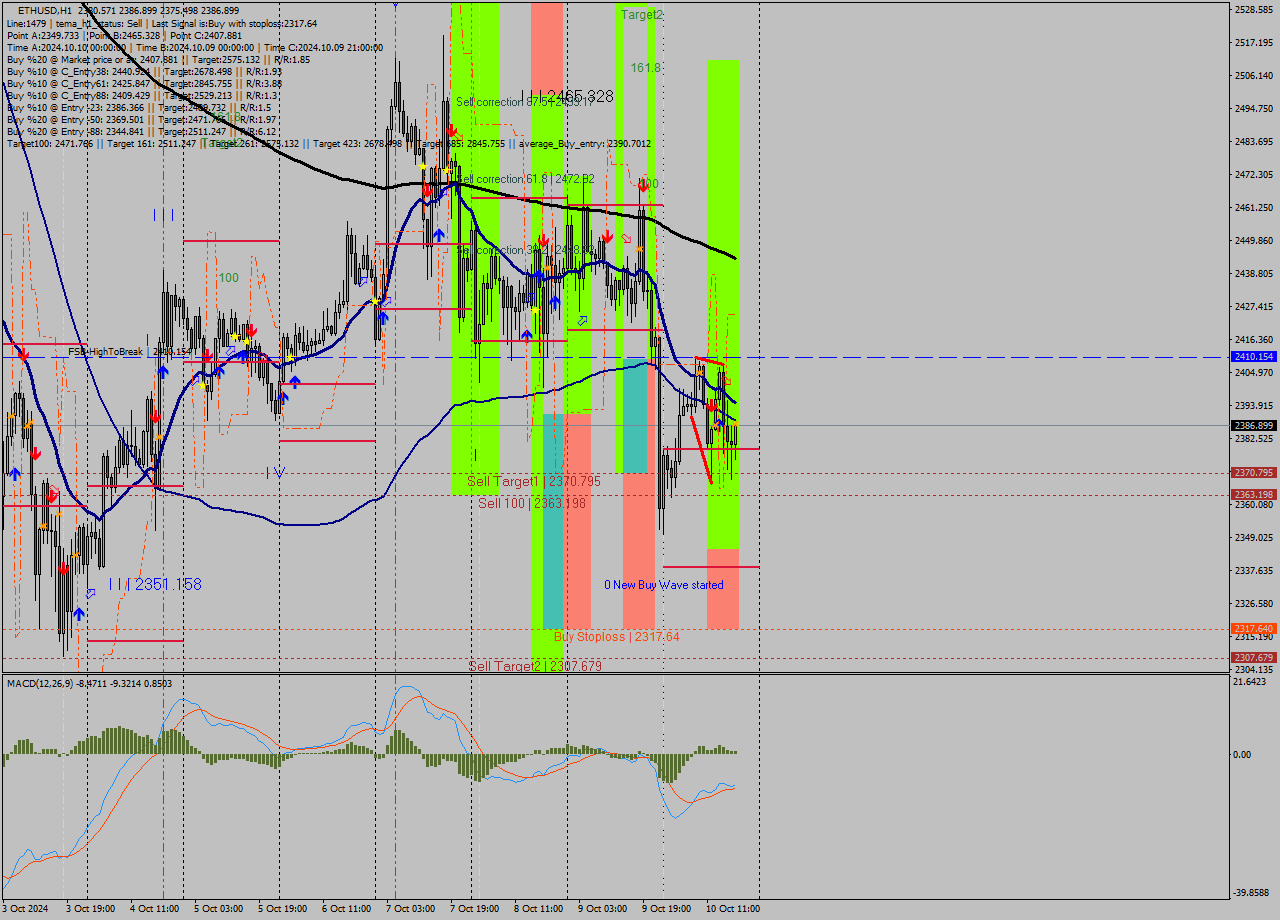Click the '4 Oct 11:00' time axis label

click(x=155, y=909)
